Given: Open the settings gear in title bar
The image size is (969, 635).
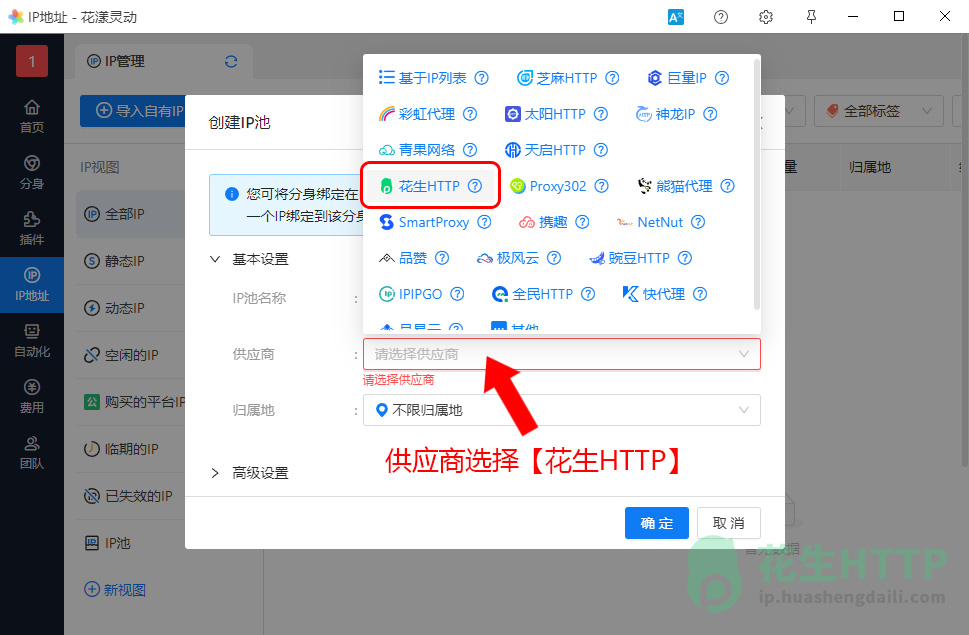Looking at the screenshot, I should [x=766, y=17].
